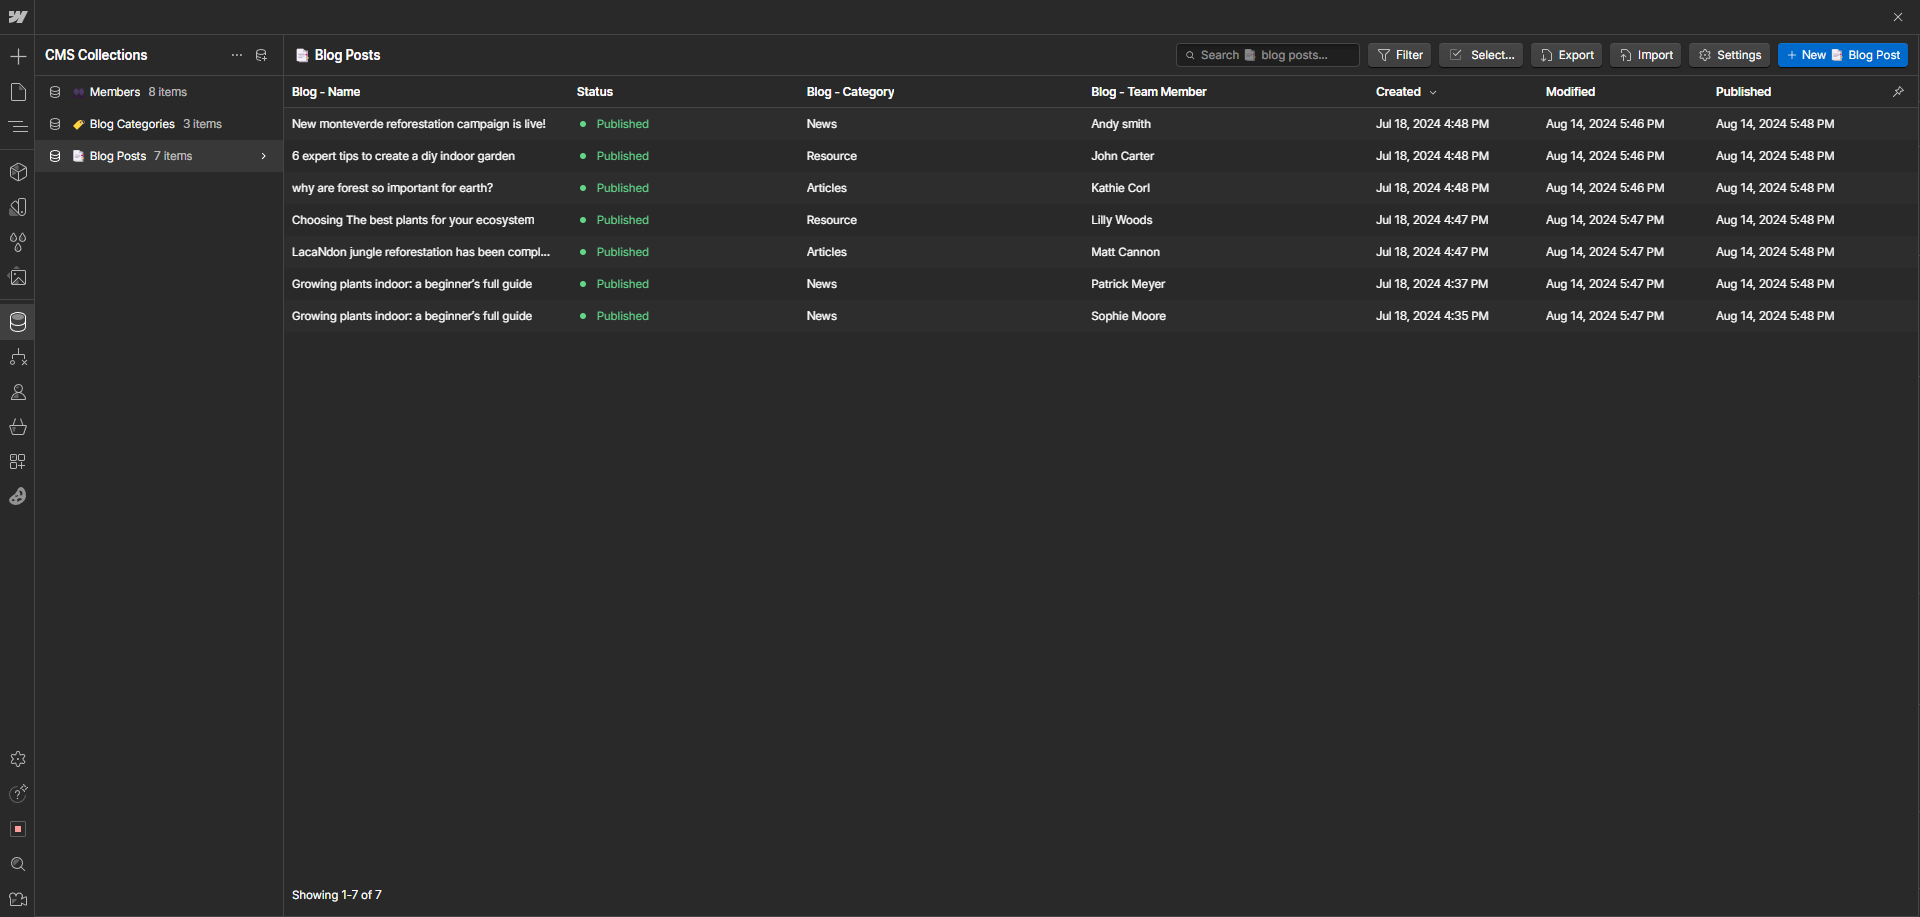
Task: Click "Showing 1-7 of 7" footer text
Action: [337, 895]
